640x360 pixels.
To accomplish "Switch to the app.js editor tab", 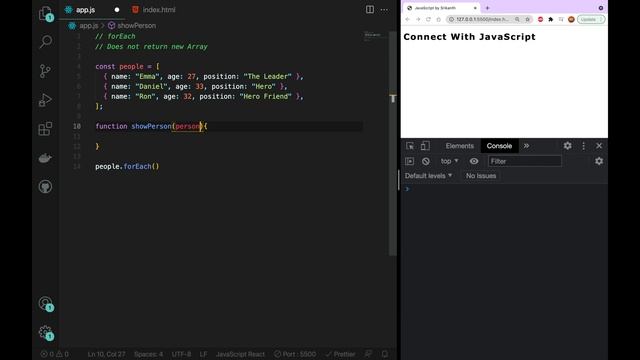I will tap(86, 10).
